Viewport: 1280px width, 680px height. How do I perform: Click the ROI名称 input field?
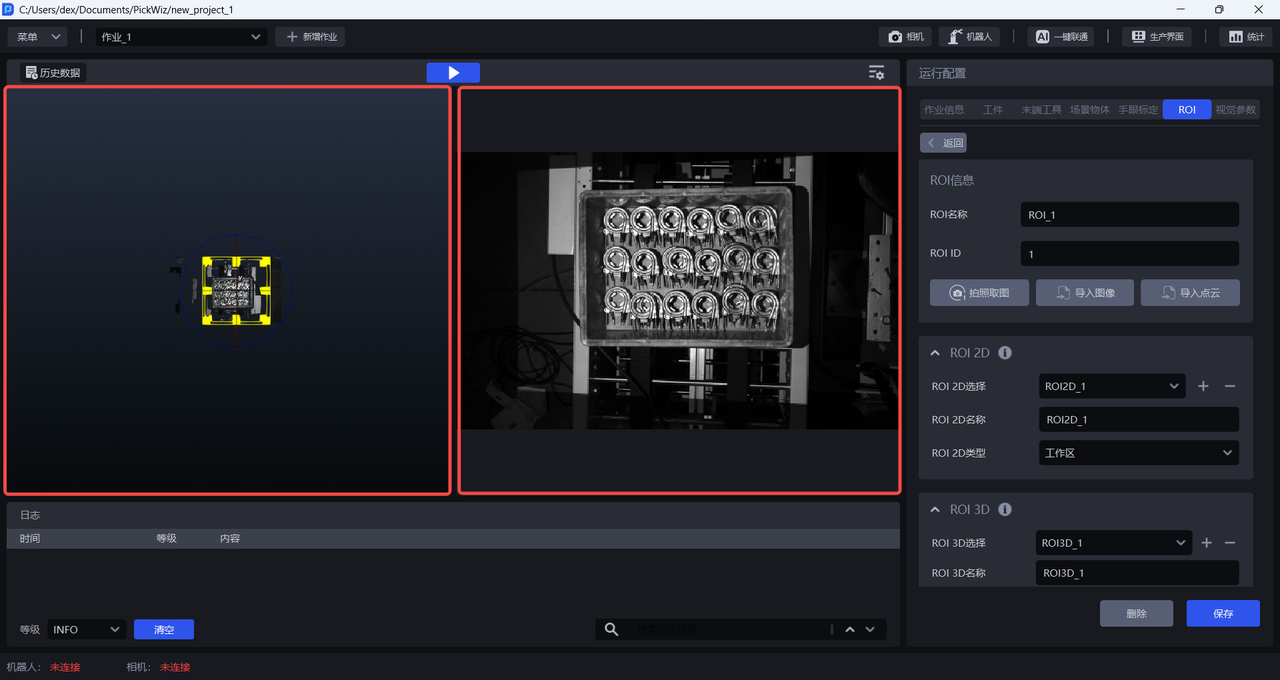pyautogui.click(x=1129, y=215)
